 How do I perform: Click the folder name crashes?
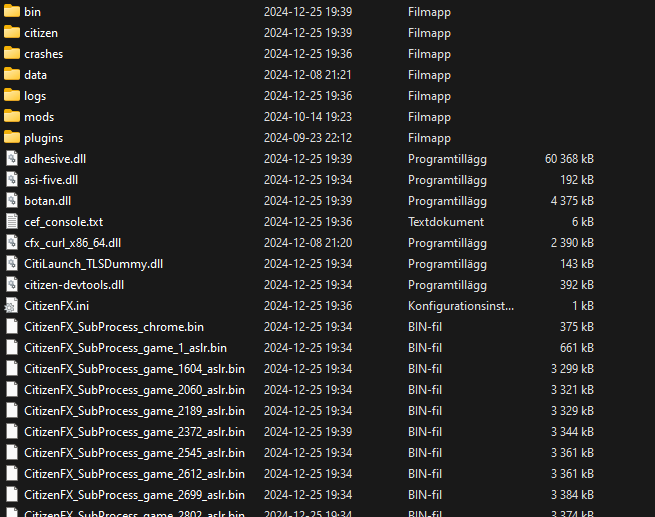(43, 53)
